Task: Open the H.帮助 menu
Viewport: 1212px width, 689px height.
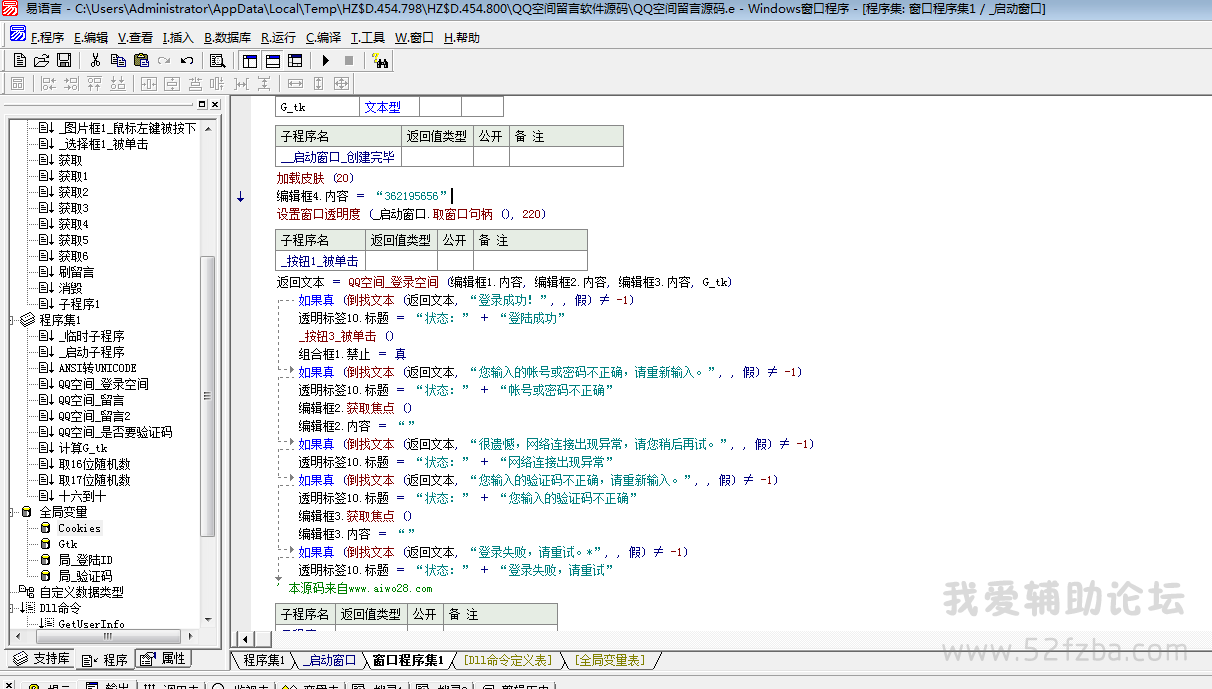Action: 462,38
